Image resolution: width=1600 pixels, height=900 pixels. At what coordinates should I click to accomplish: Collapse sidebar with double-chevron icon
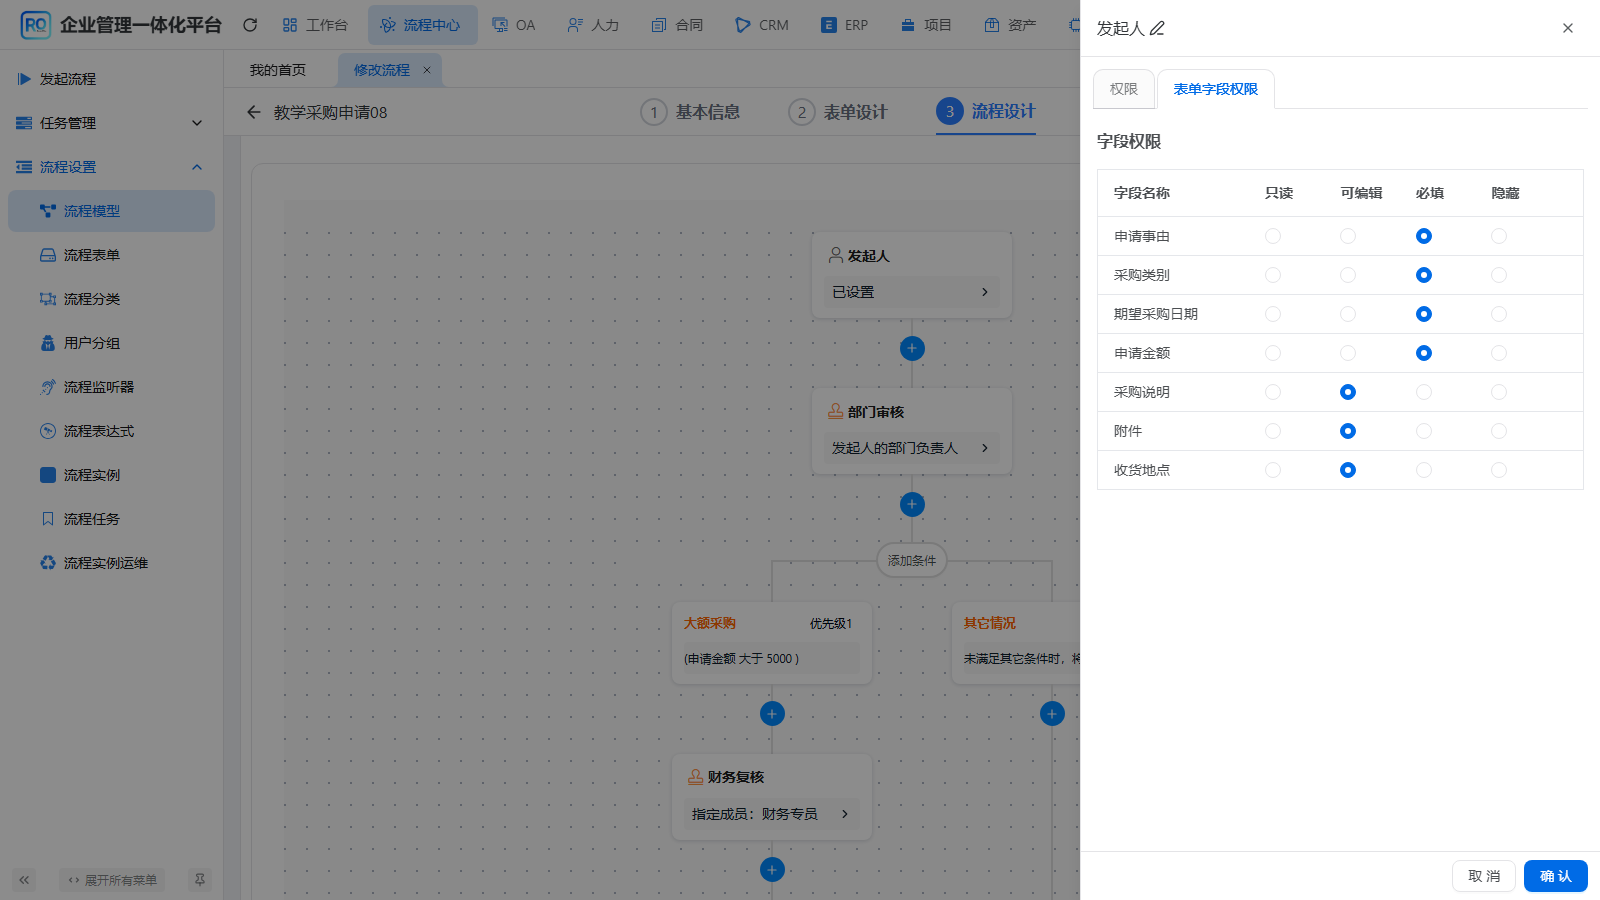point(24,880)
